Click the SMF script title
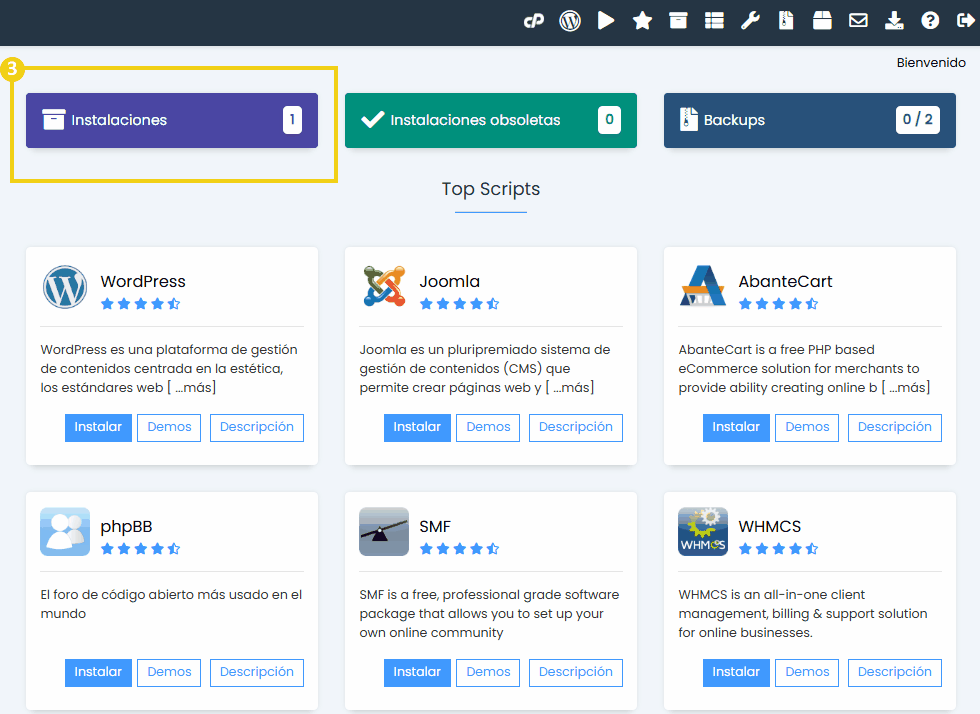Viewport: 980px width, 714px height. pyautogui.click(x=435, y=526)
